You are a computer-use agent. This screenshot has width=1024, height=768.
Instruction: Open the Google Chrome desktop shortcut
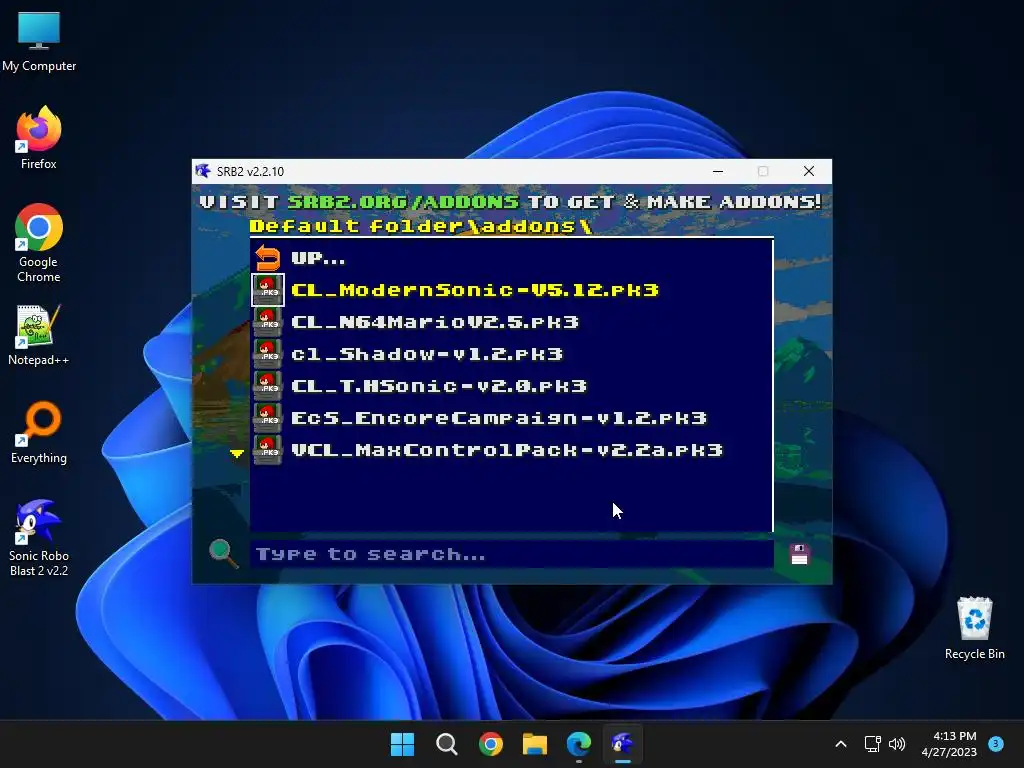39,243
